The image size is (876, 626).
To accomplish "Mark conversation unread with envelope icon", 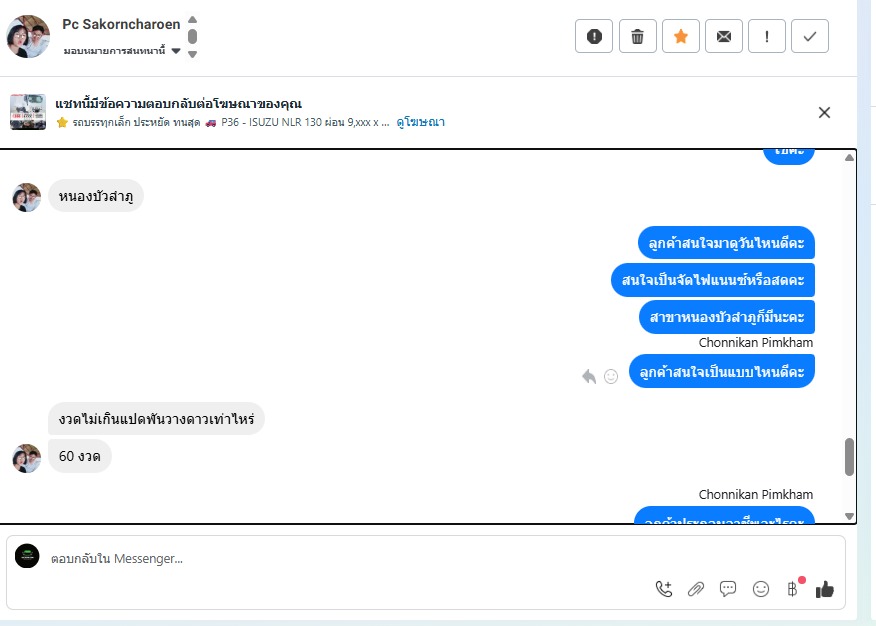I will point(723,36).
